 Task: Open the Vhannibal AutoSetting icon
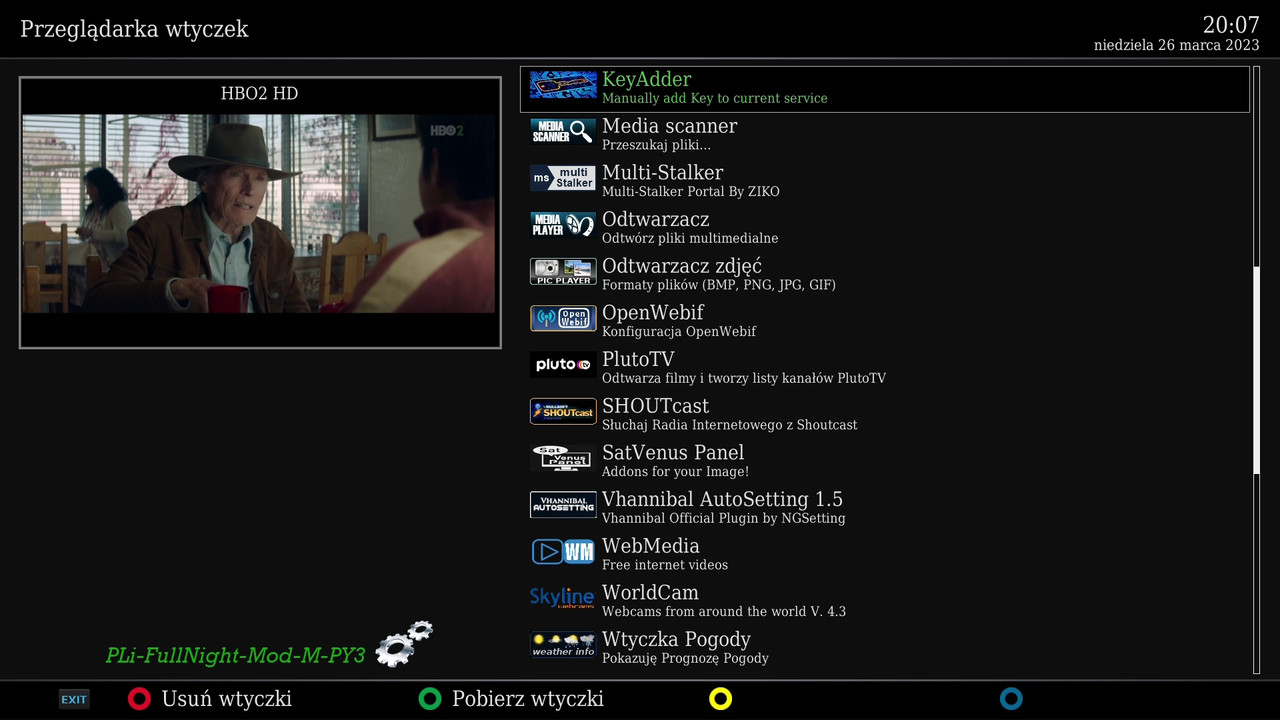[563, 505]
